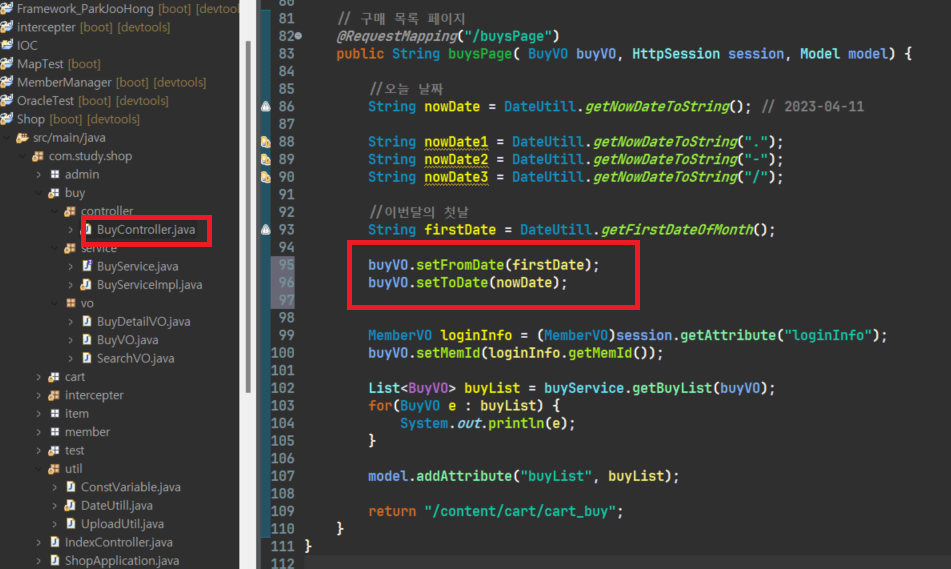Click System.out.println statement
Viewport: 951px width, 569px height.
pyautogui.click(x=487, y=423)
